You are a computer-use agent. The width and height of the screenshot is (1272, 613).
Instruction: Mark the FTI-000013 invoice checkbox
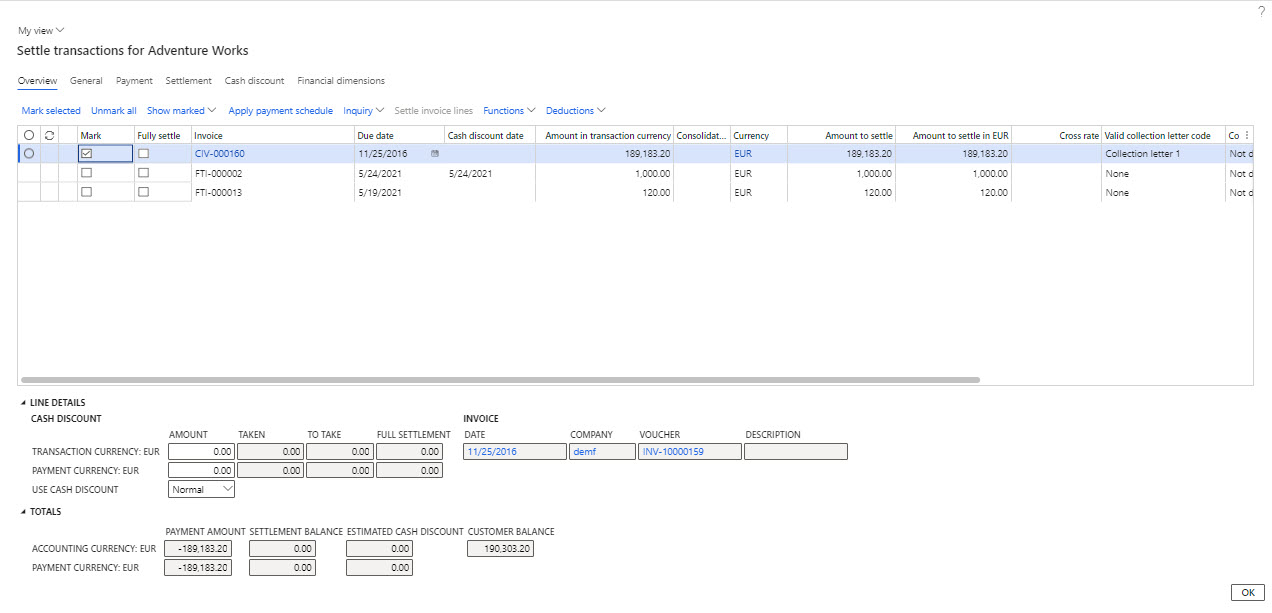tap(86, 192)
